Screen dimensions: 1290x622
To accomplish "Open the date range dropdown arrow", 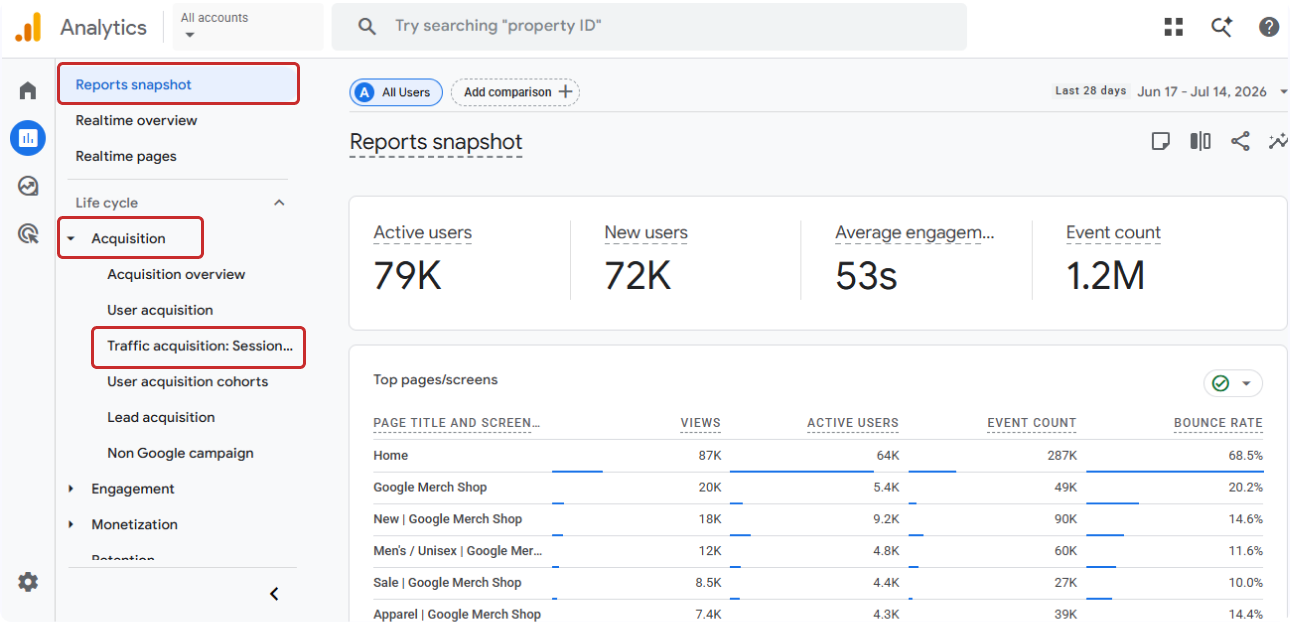I will (x=1283, y=92).
